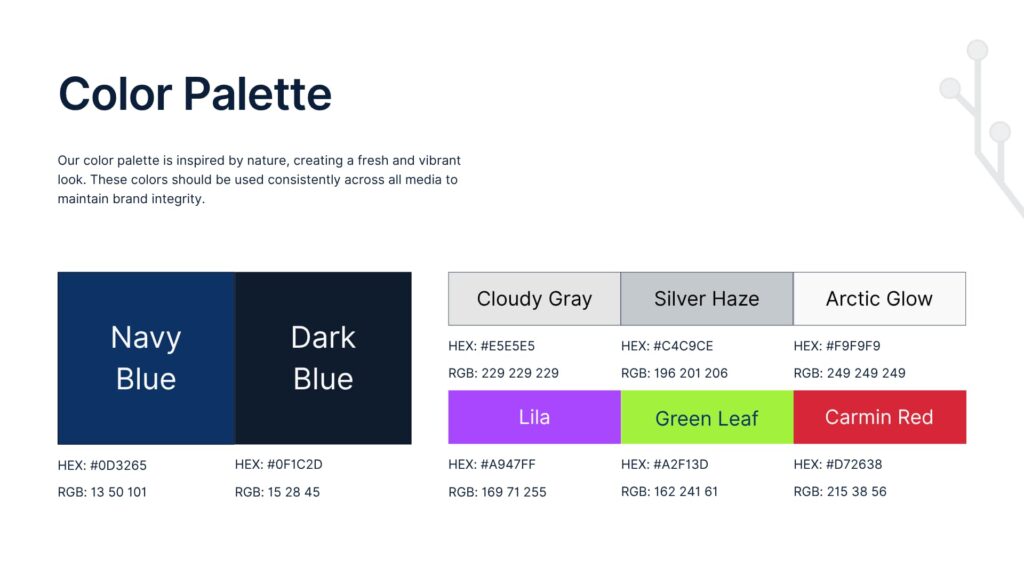Click the HEX: #D72638 label
1024x576 pixels.
(838, 464)
